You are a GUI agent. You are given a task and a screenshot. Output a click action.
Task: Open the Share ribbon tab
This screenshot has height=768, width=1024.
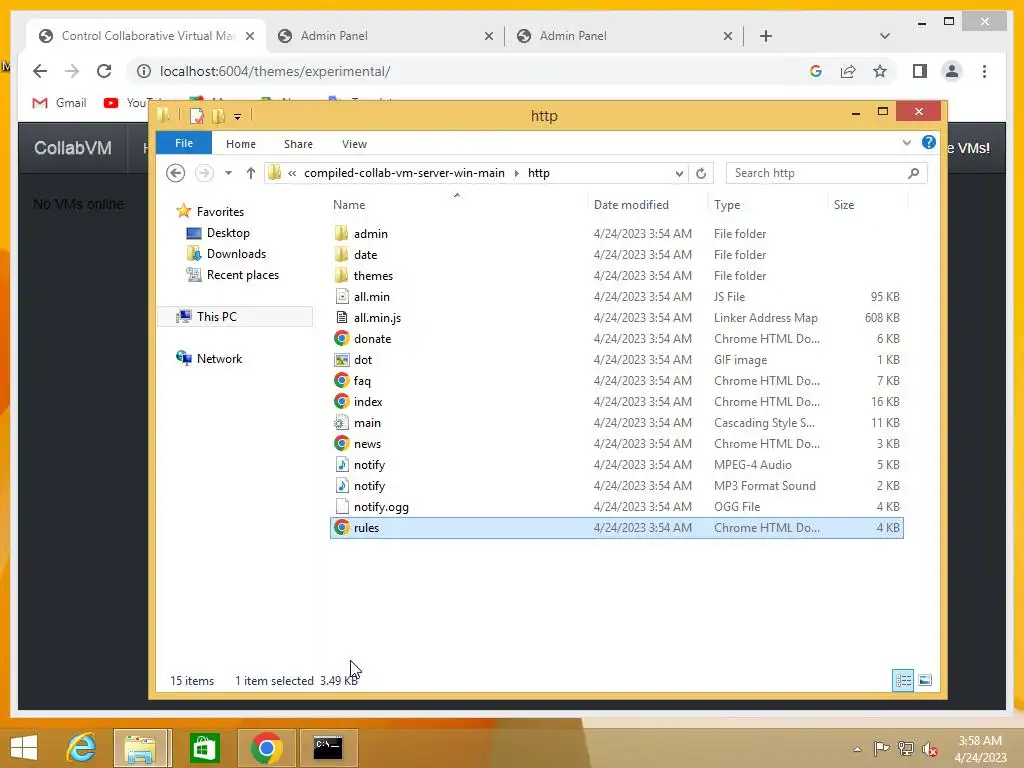(298, 144)
